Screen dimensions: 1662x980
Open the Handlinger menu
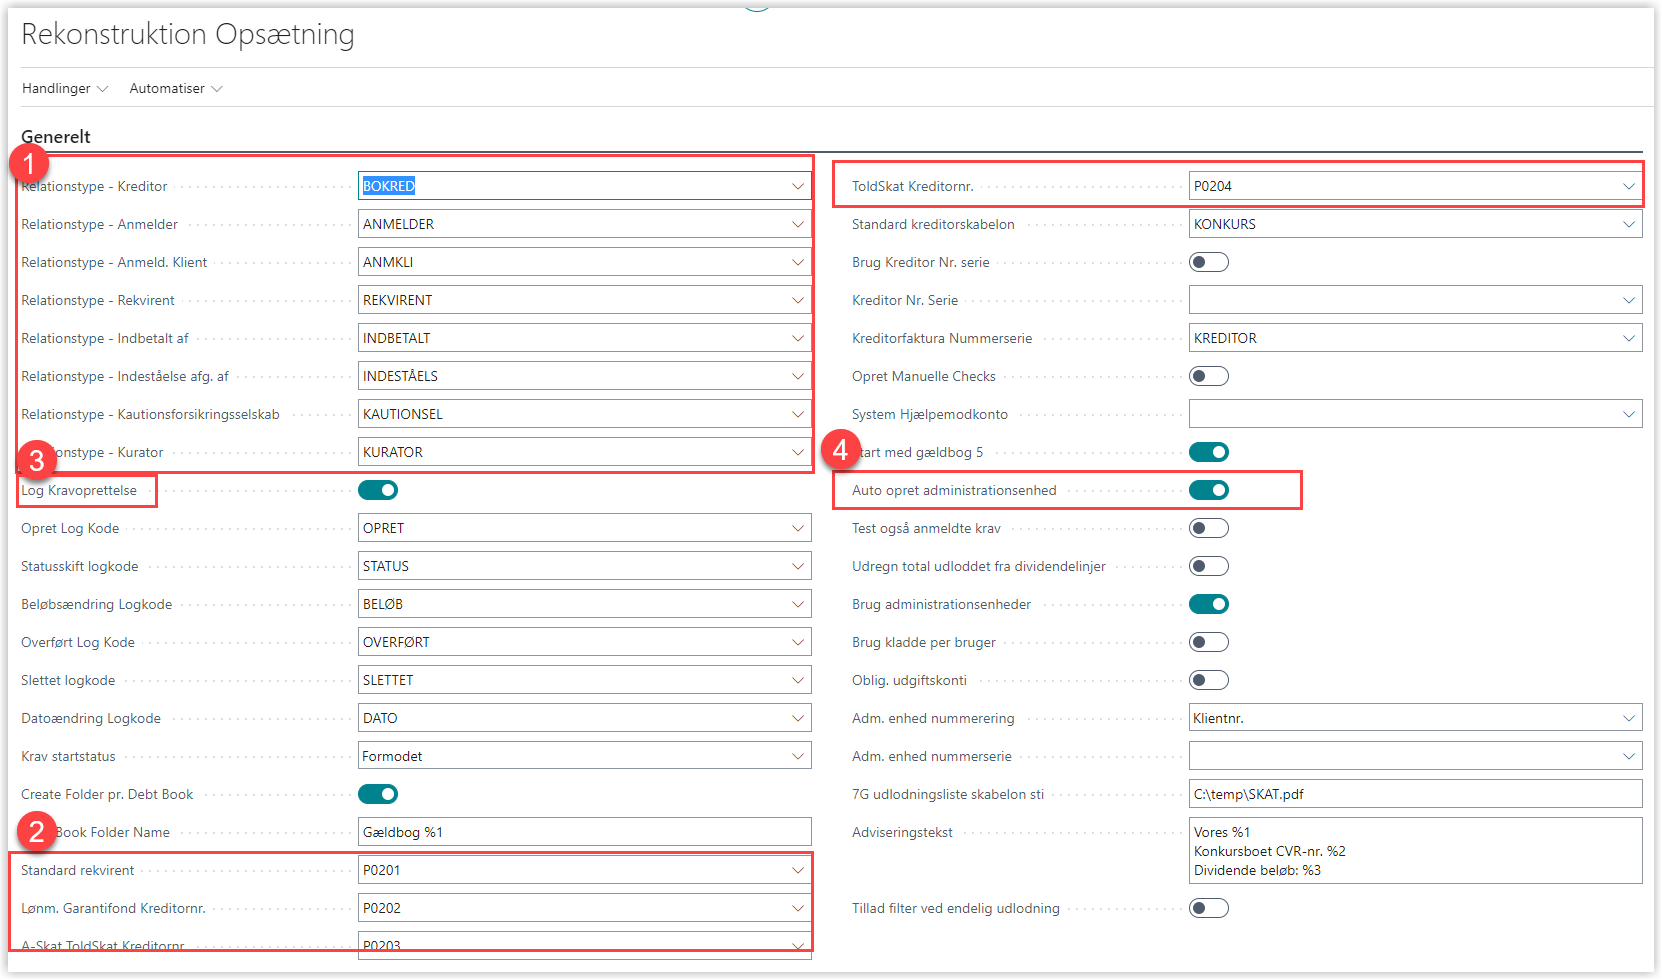coord(64,89)
